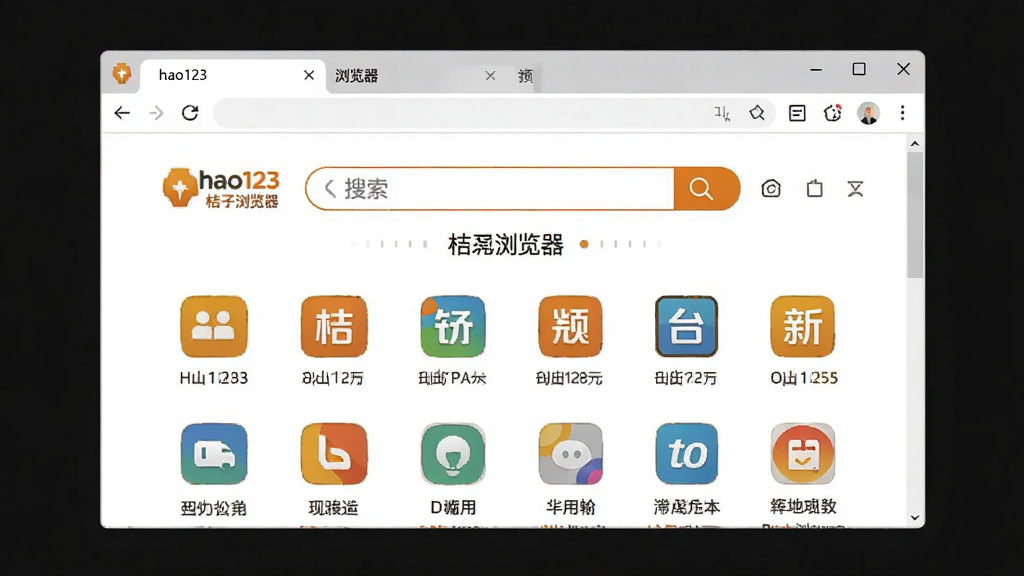Click the orange active carousel dot
This screenshot has height=576, width=1024.
[584, 244]
